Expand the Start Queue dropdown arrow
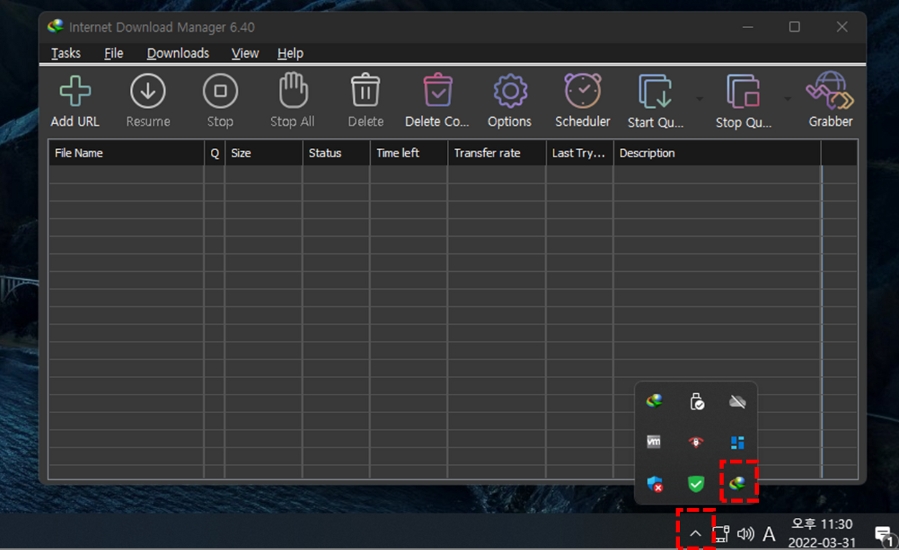The image size is (899, 550). pos(699,99)
